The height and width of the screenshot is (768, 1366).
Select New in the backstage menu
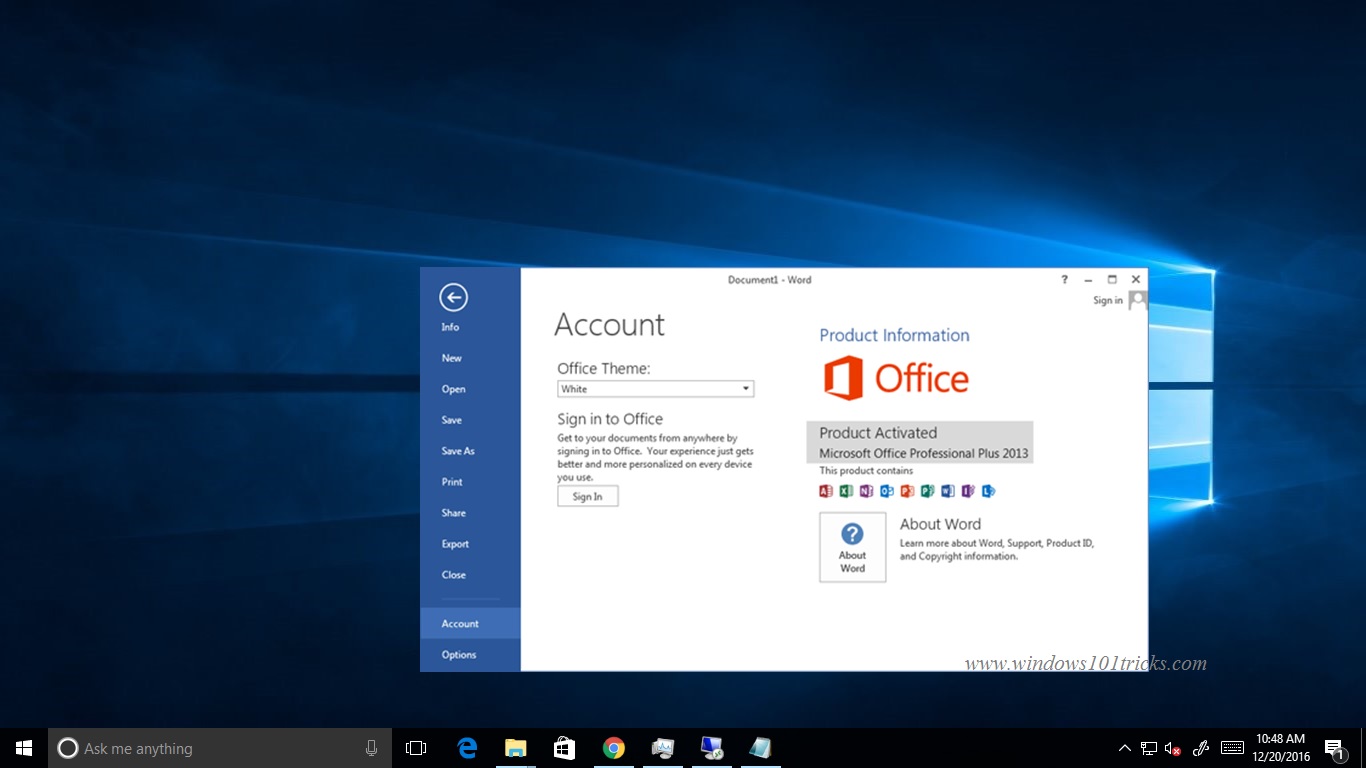tap(452, 358)
